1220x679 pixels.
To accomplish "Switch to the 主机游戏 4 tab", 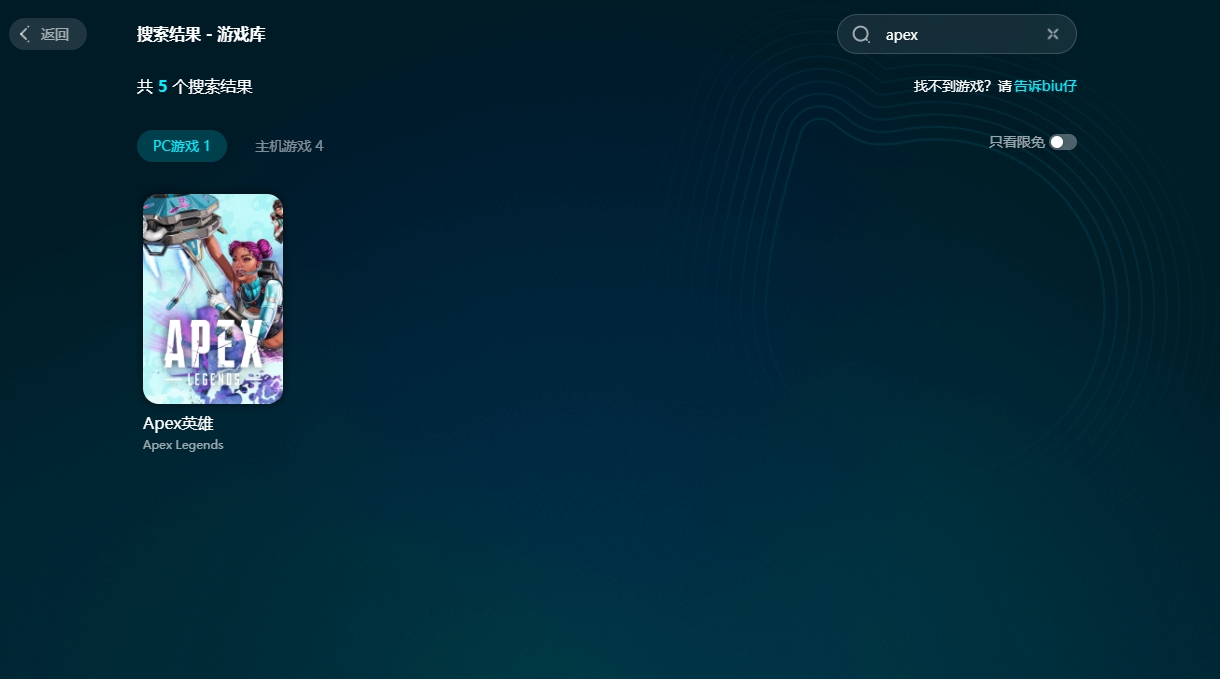I will click(289, 146).
